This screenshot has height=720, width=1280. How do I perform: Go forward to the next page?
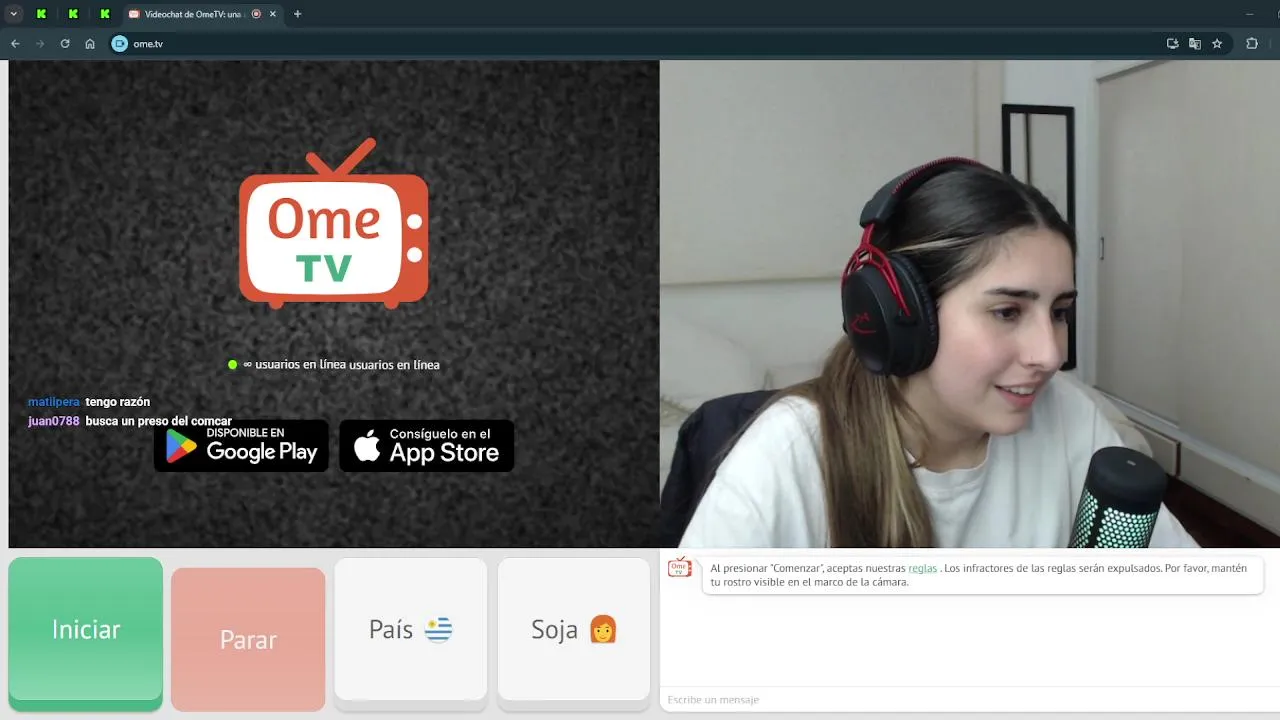(40, 44)
